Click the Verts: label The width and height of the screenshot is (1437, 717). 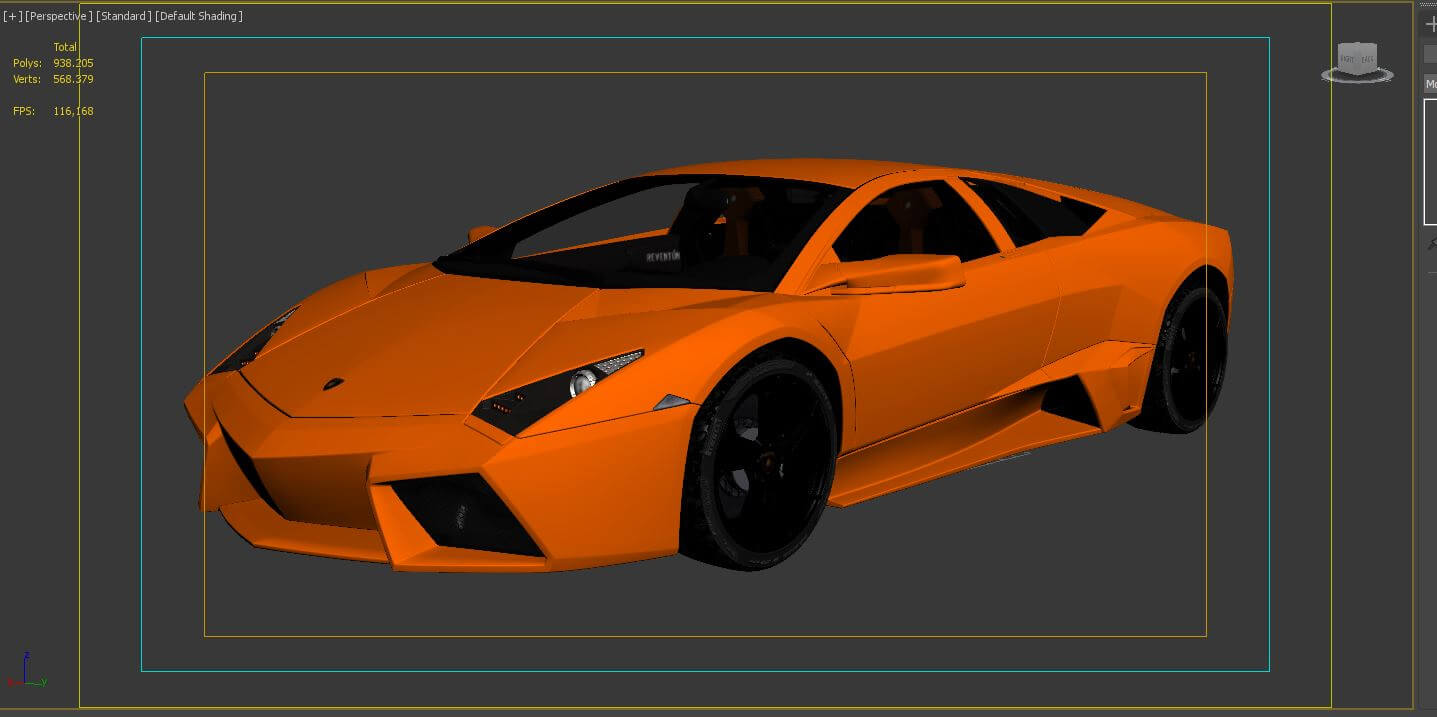(x=26, y=79)
